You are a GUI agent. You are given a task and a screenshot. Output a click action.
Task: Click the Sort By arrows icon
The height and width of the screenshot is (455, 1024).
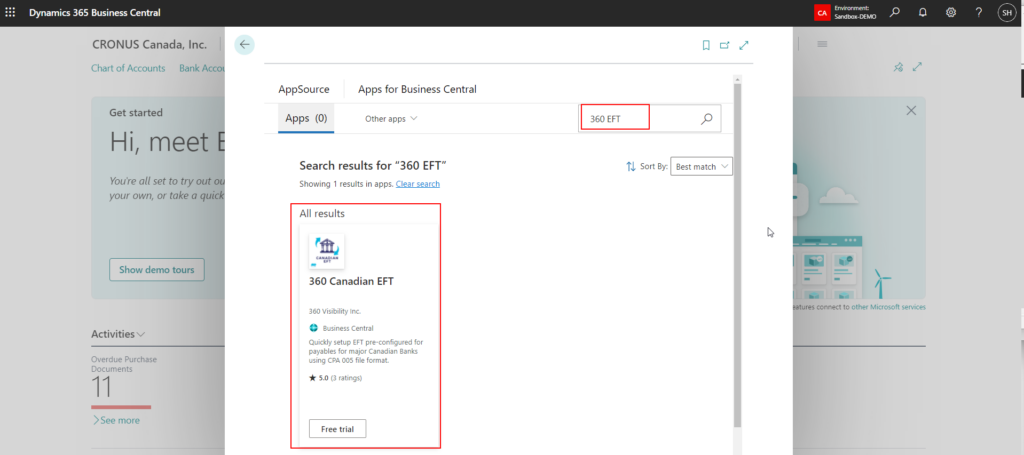click(630, 166)
